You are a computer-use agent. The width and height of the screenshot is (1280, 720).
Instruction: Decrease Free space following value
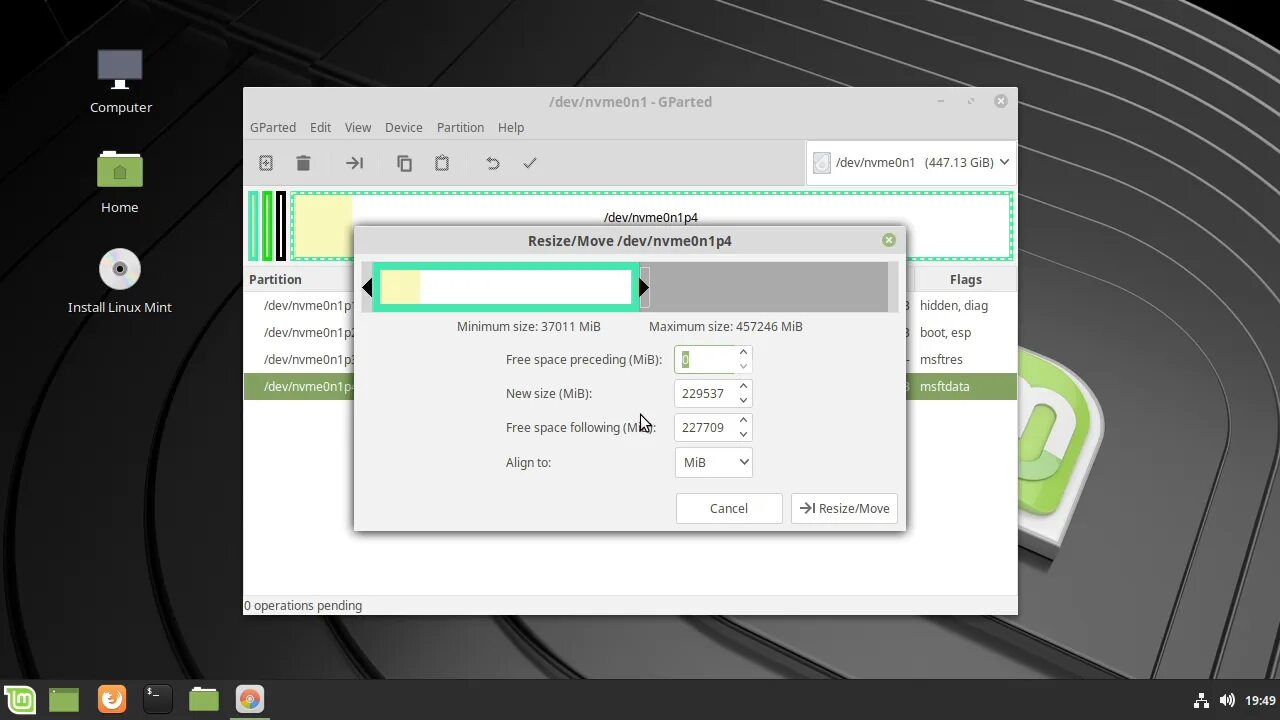(x=743, y=434)
